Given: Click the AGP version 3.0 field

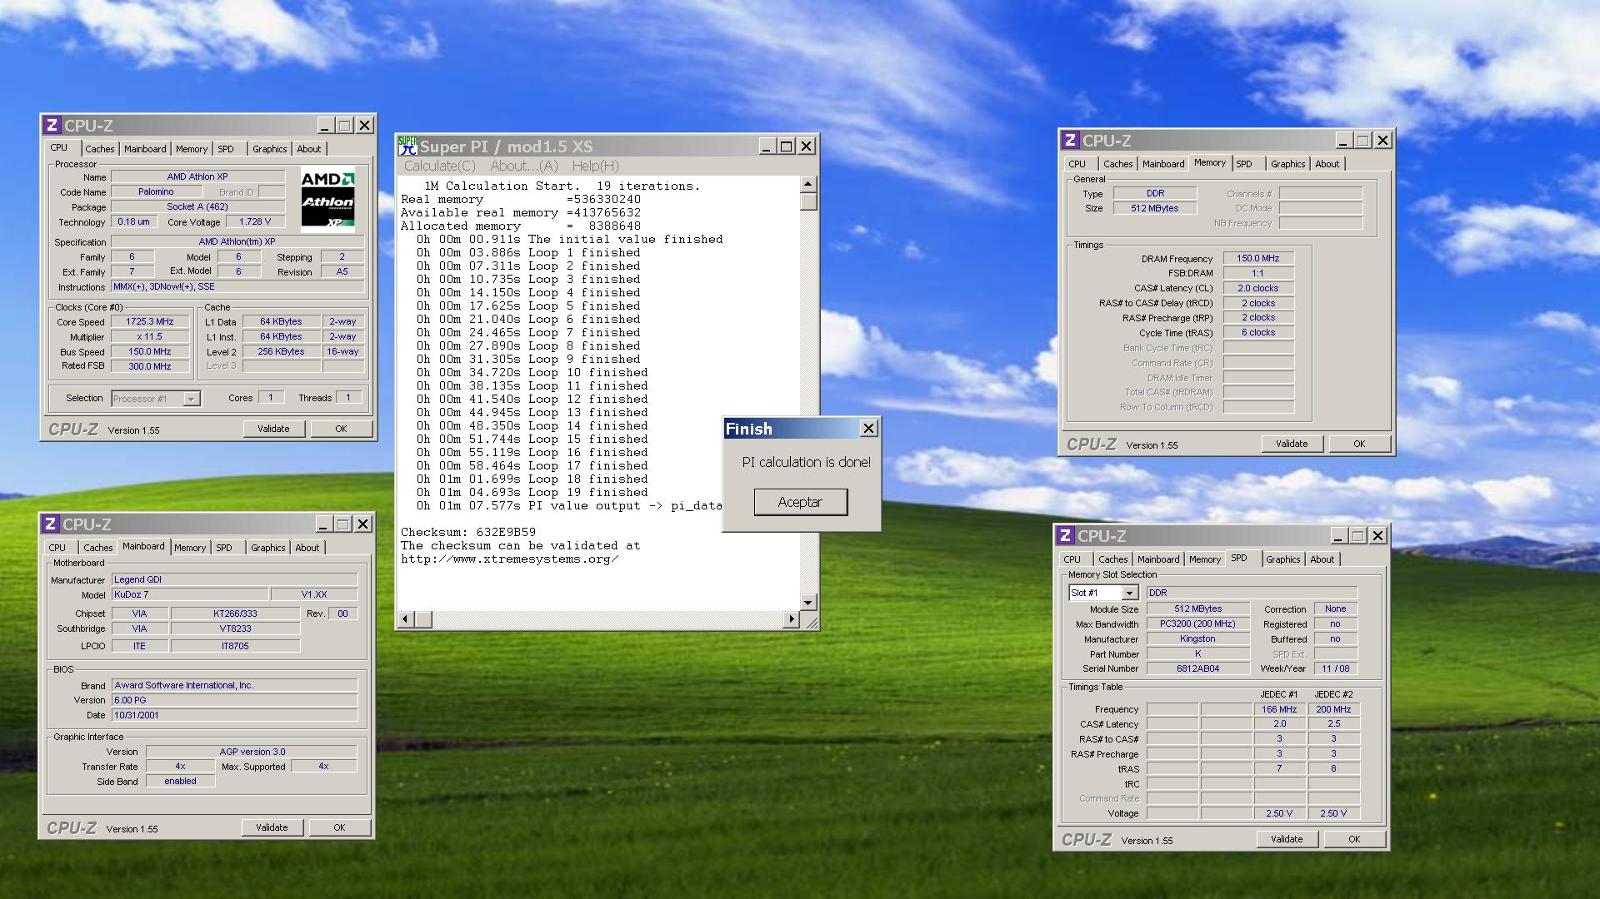Looking at the screenshot, I should [x=252, y=752].
